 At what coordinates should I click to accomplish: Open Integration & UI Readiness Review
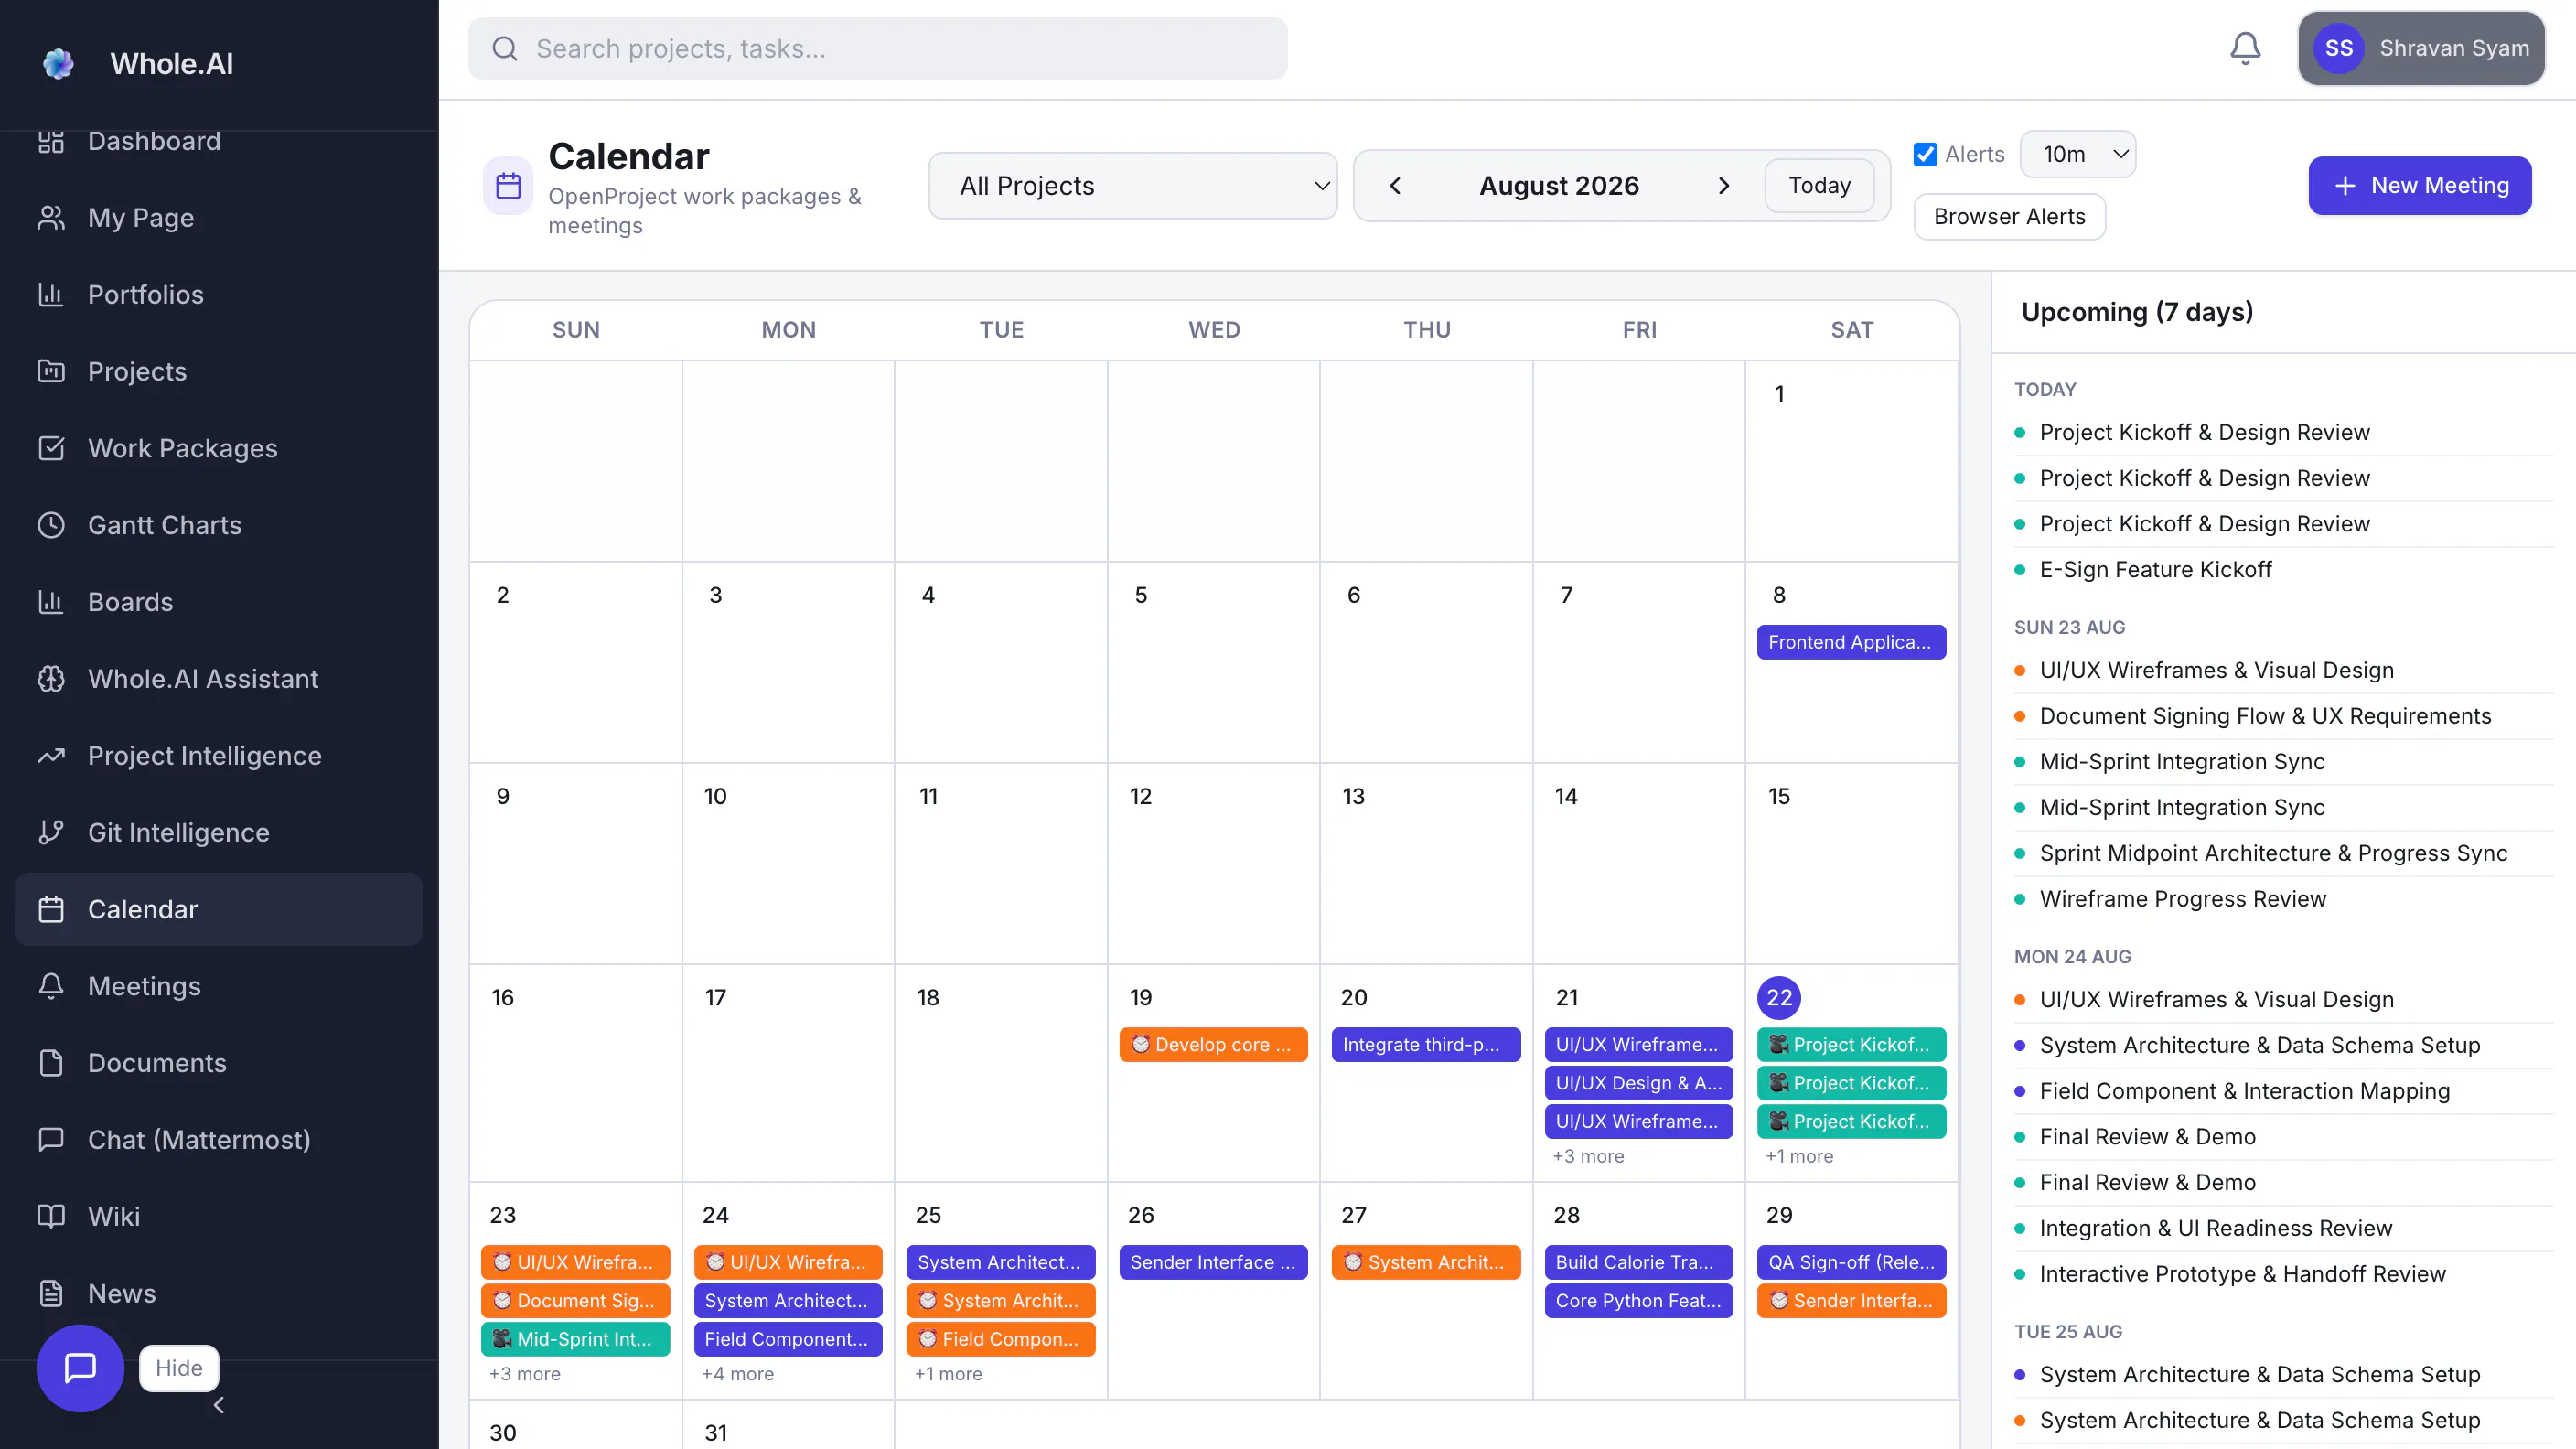(x=2284, y=1228)
